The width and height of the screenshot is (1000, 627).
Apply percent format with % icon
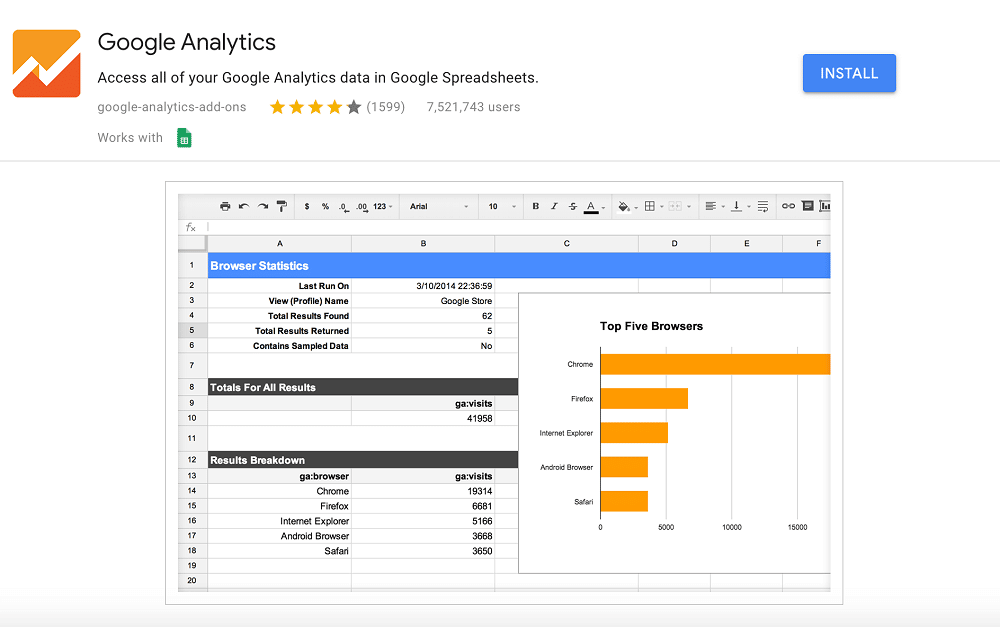(325, 206)
